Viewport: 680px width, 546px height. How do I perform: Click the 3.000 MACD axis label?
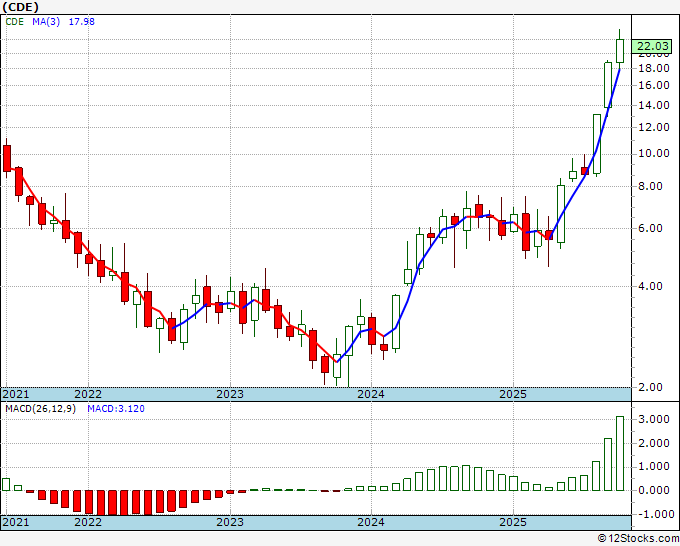point(654,419)
